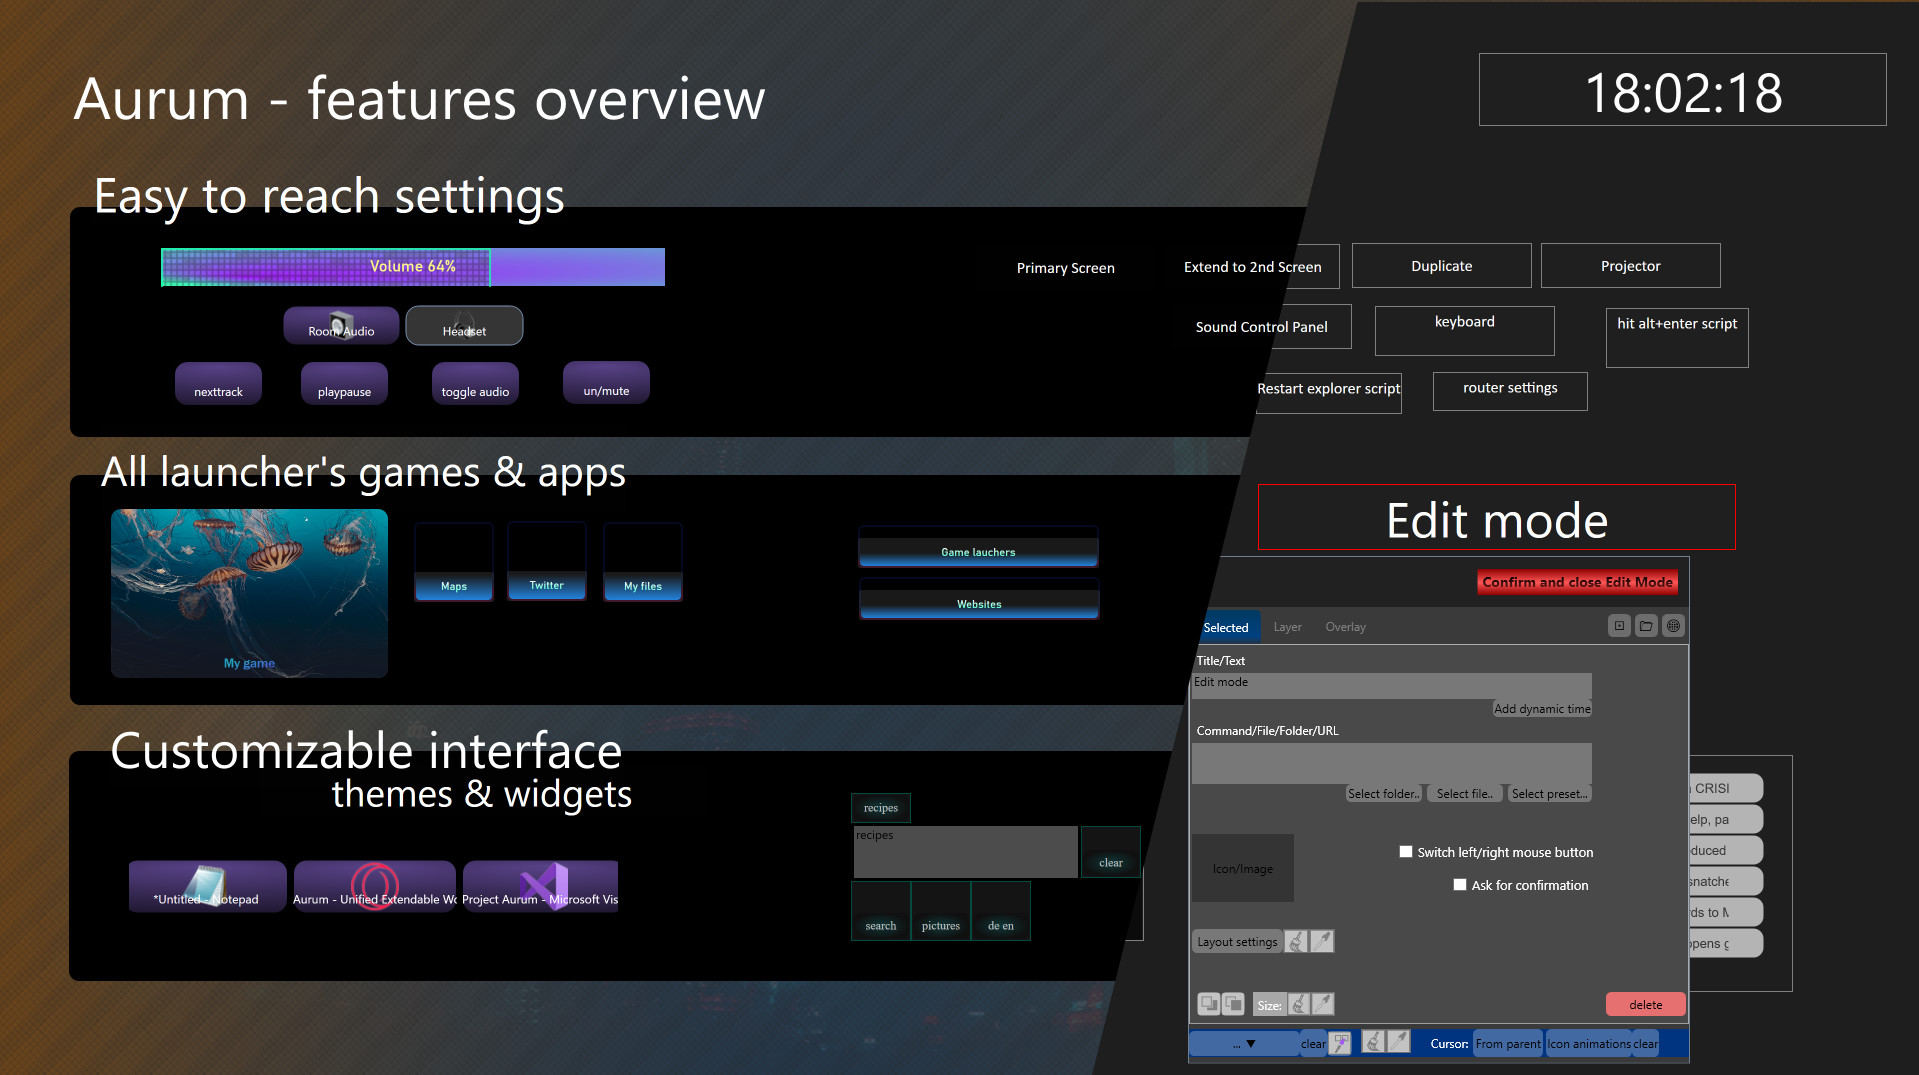
Task: Switch to the Layer tab
Action: (x=1287, y=626)
